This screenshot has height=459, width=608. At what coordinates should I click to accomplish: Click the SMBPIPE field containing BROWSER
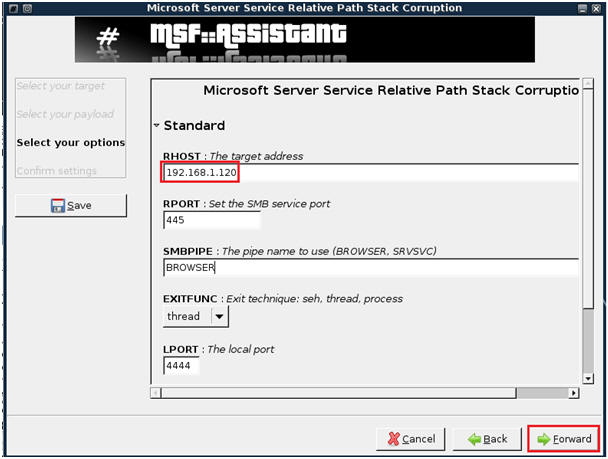(x=371, y=267)
